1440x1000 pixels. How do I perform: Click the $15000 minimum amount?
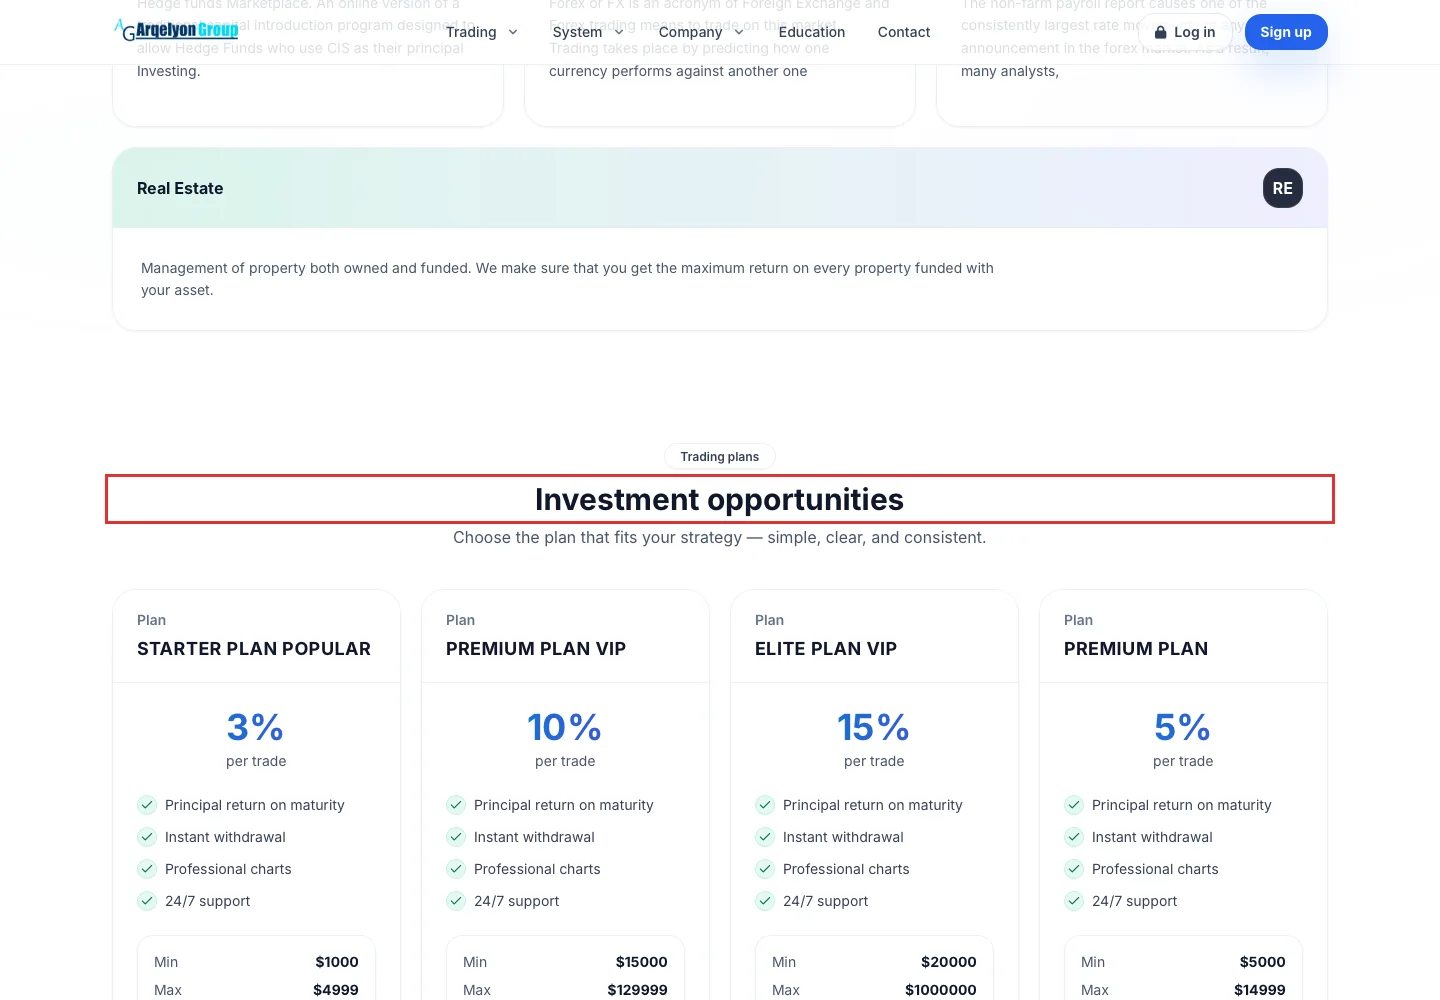click(x=642, y=962)
